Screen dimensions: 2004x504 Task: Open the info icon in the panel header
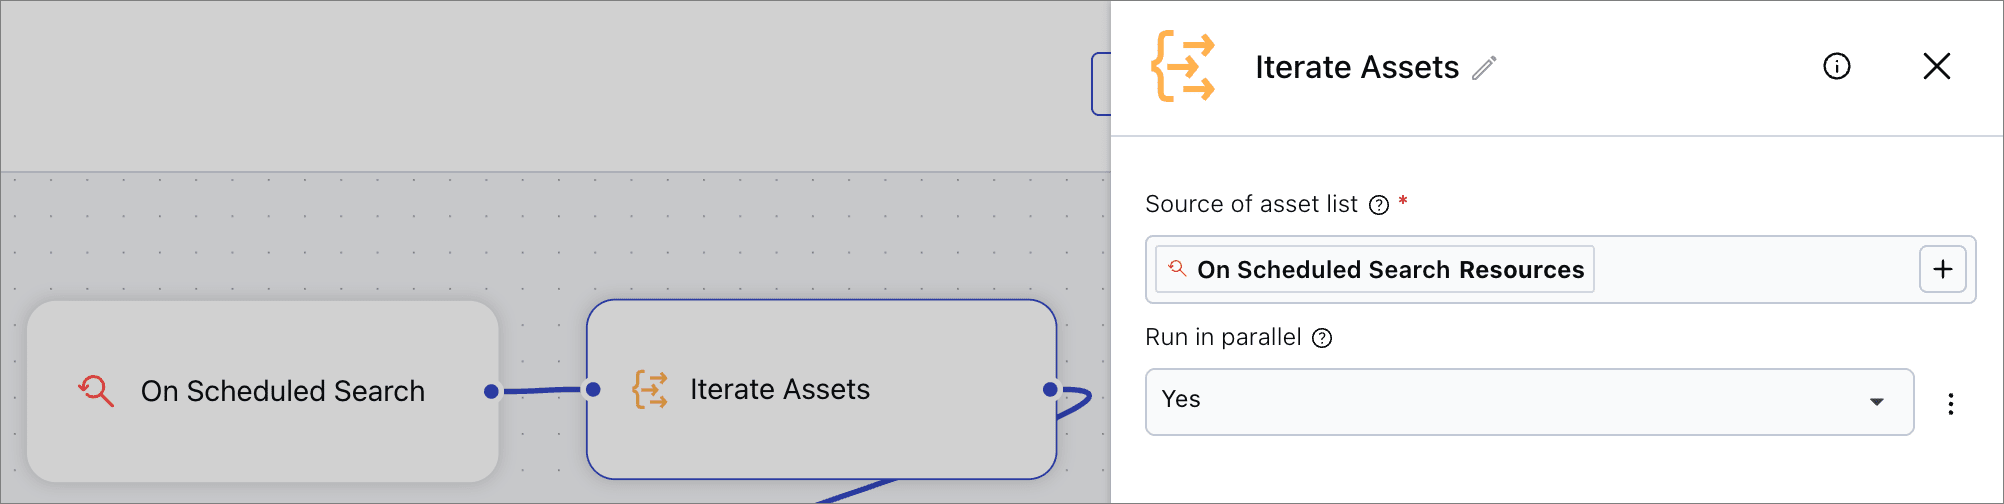coord(1837,67)
